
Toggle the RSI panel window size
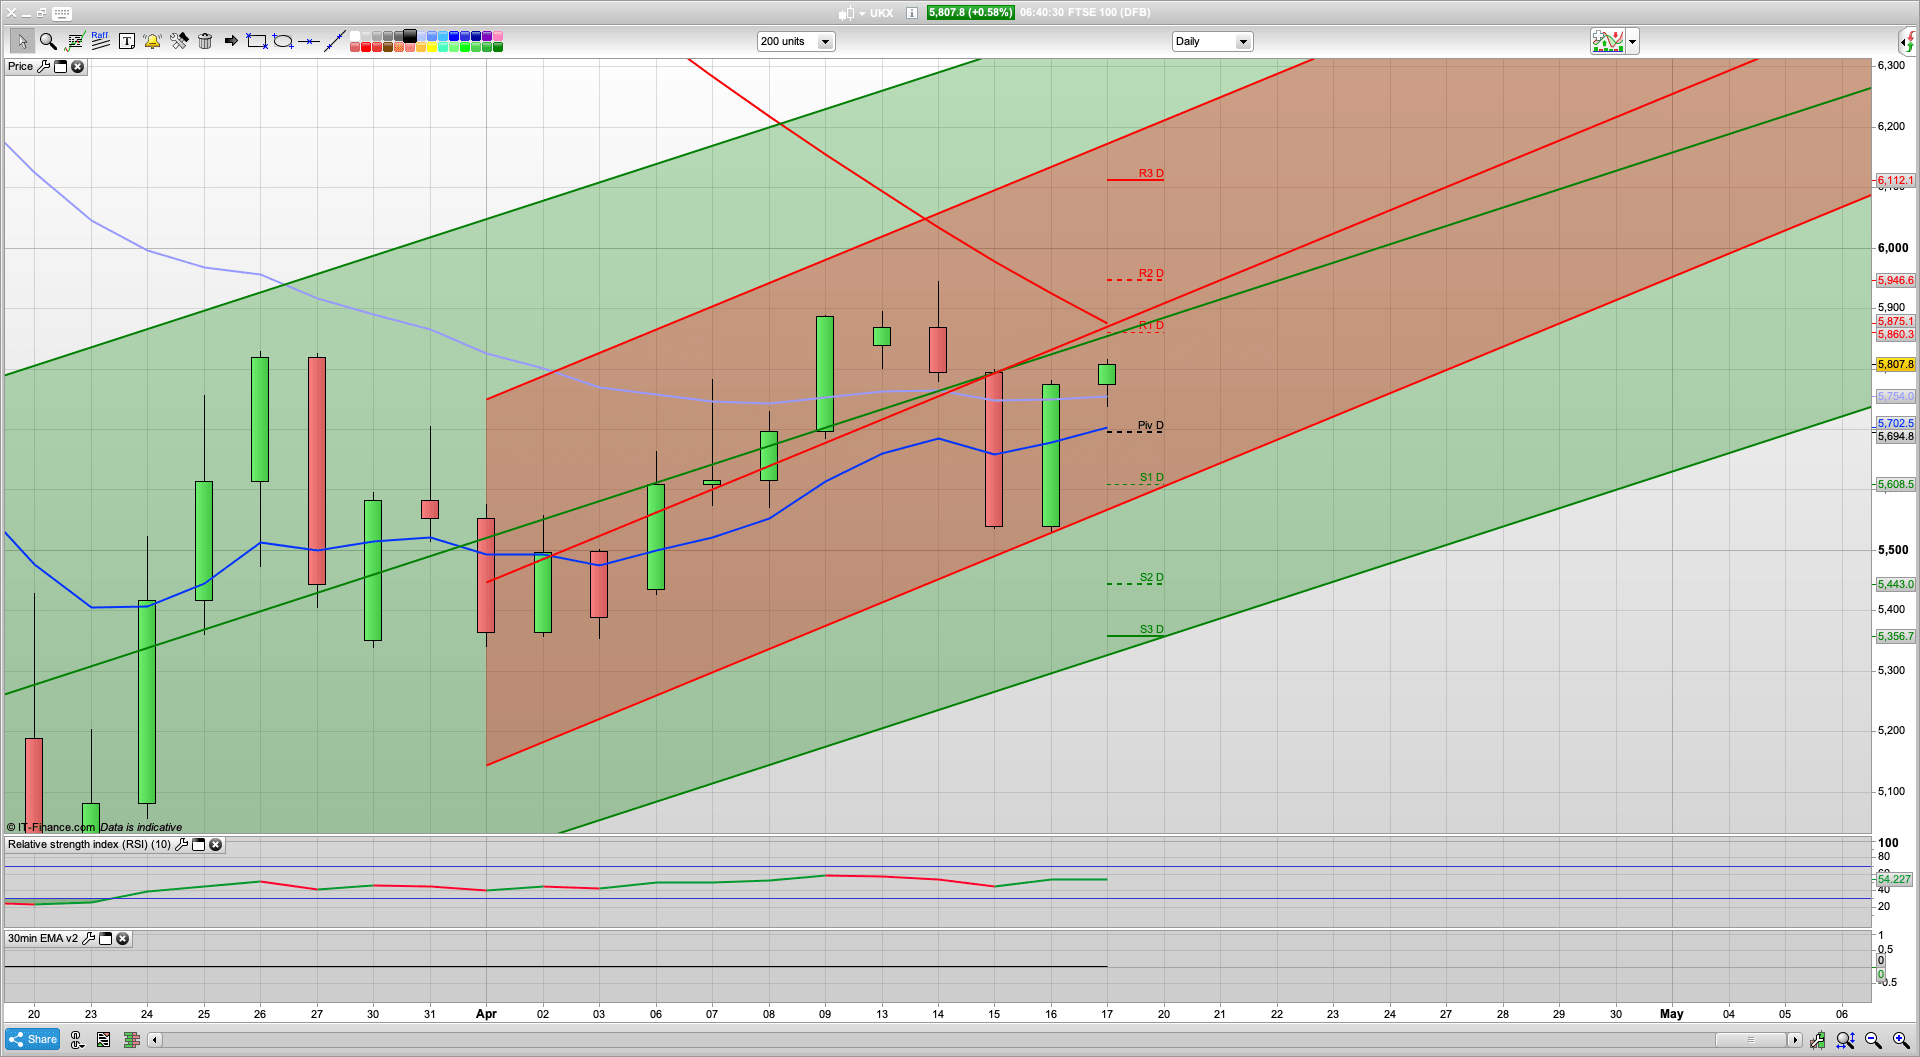tap(198, 845)
